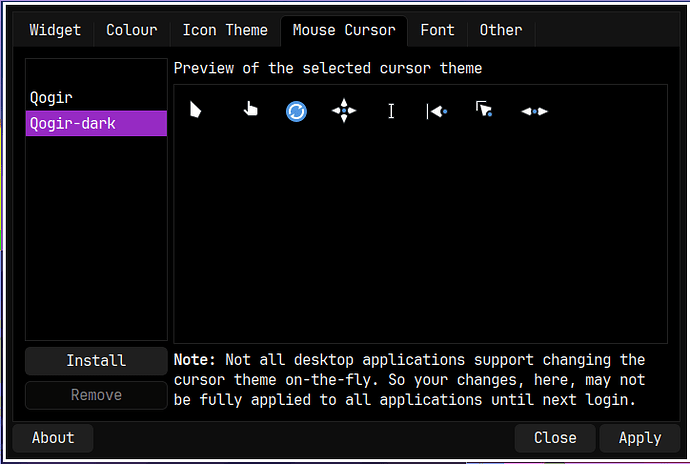Select the Qogir-dark cursor theme
The image size is (690, 464).
96,123
